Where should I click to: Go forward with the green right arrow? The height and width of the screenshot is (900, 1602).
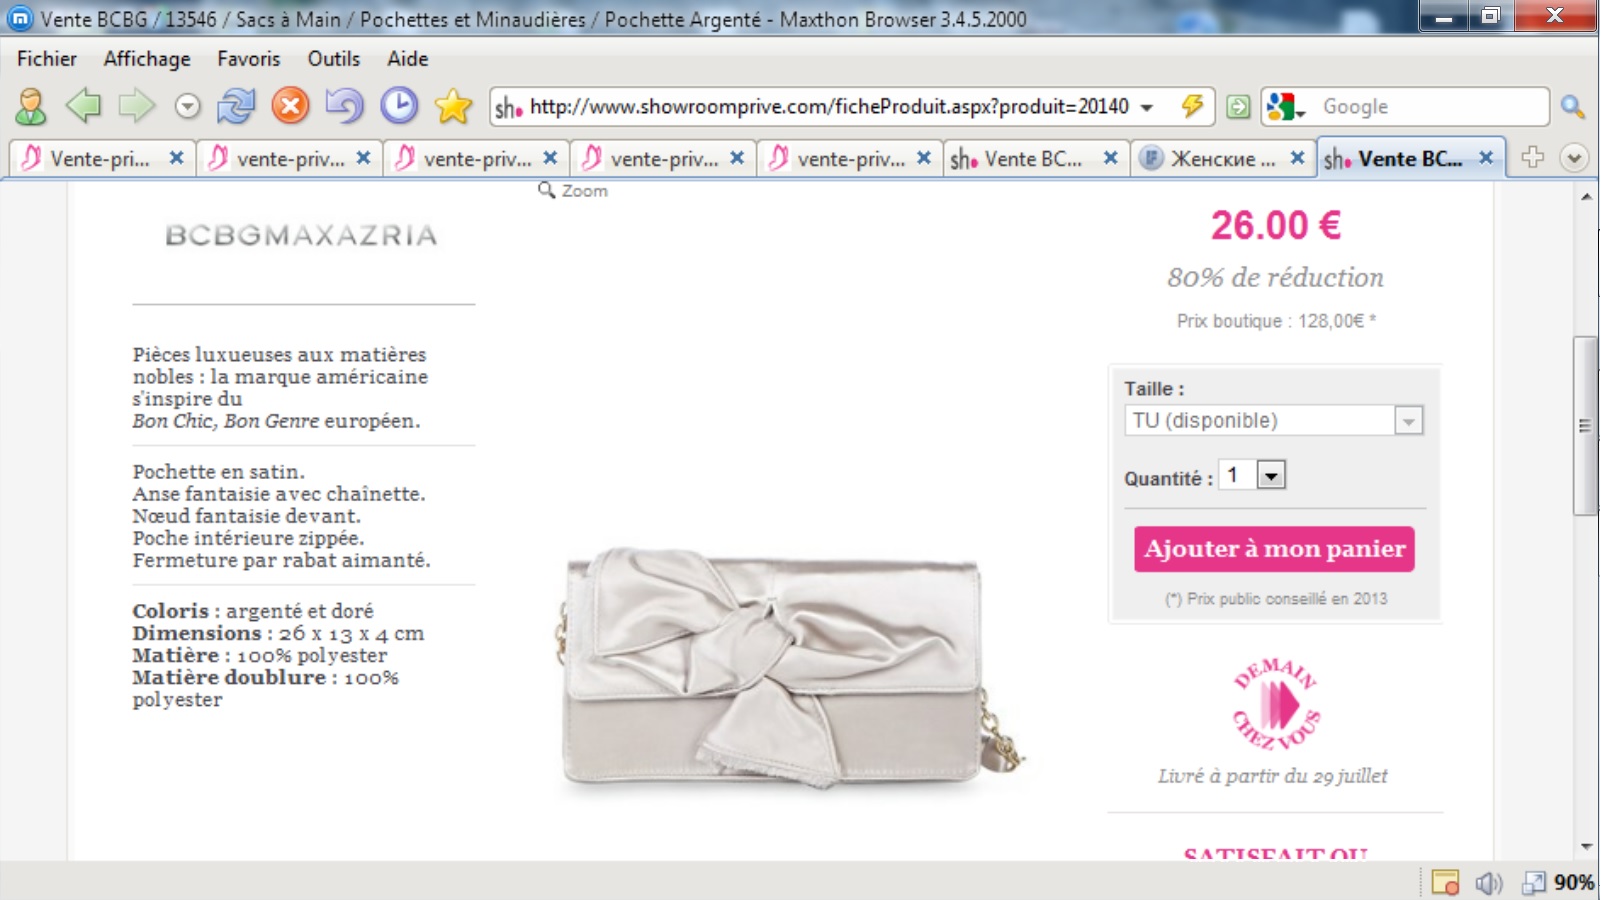[x=136, y=105]
